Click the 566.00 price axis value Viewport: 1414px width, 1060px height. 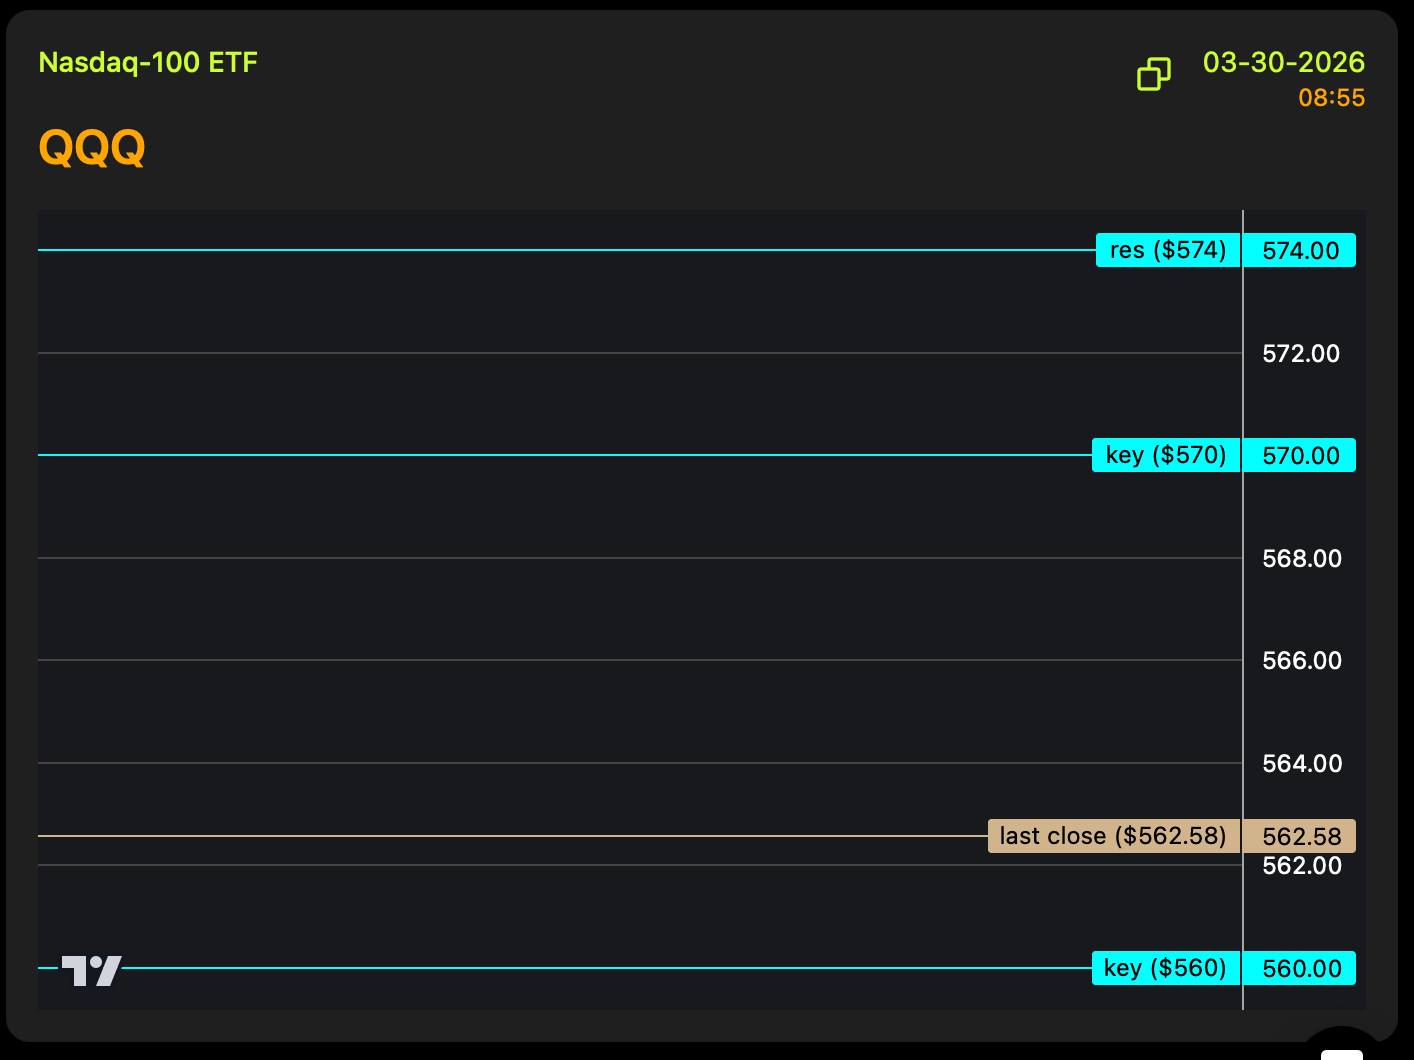click(1301, 660)
